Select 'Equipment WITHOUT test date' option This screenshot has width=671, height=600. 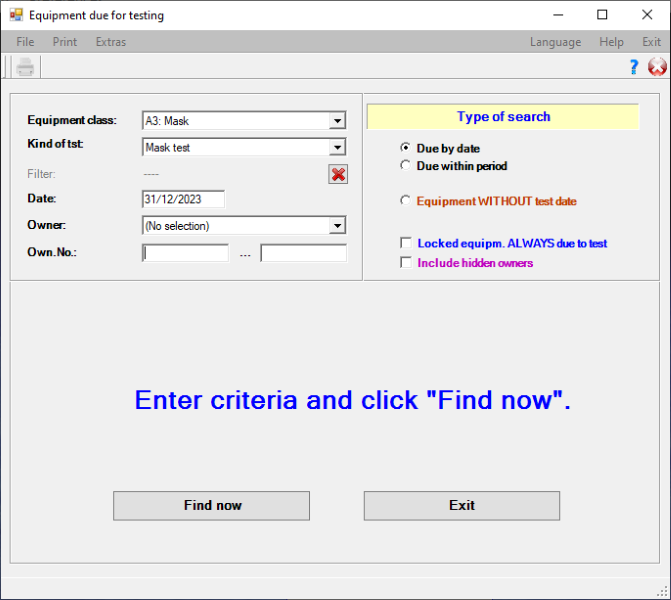click(405, 201)
